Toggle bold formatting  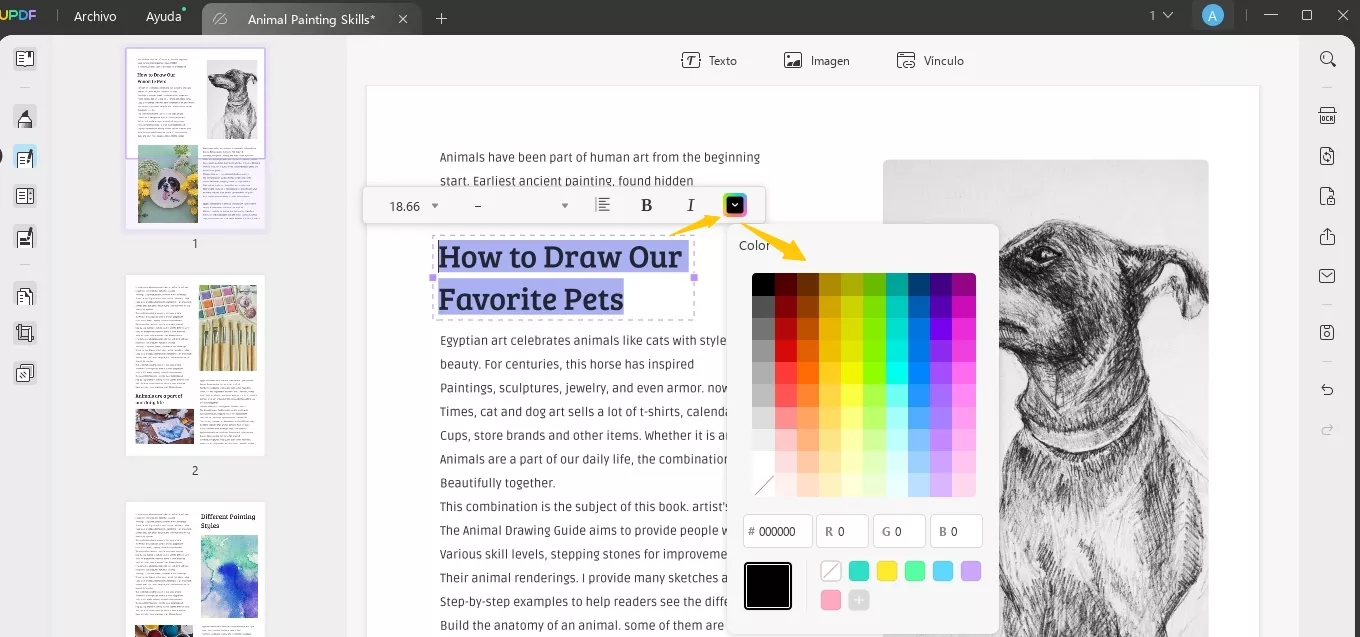pos(646,205)
